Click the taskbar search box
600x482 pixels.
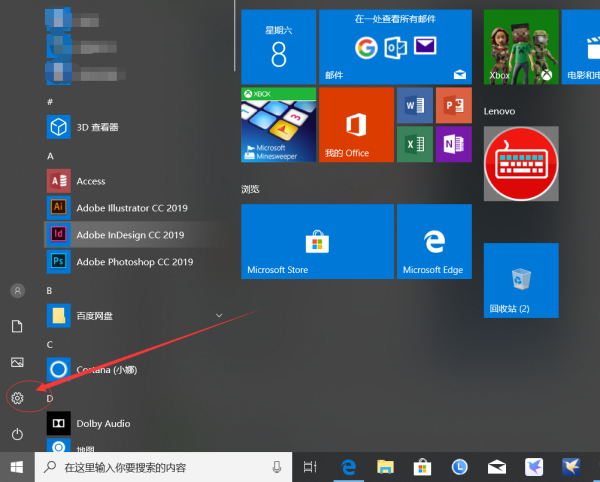(163, 467)
